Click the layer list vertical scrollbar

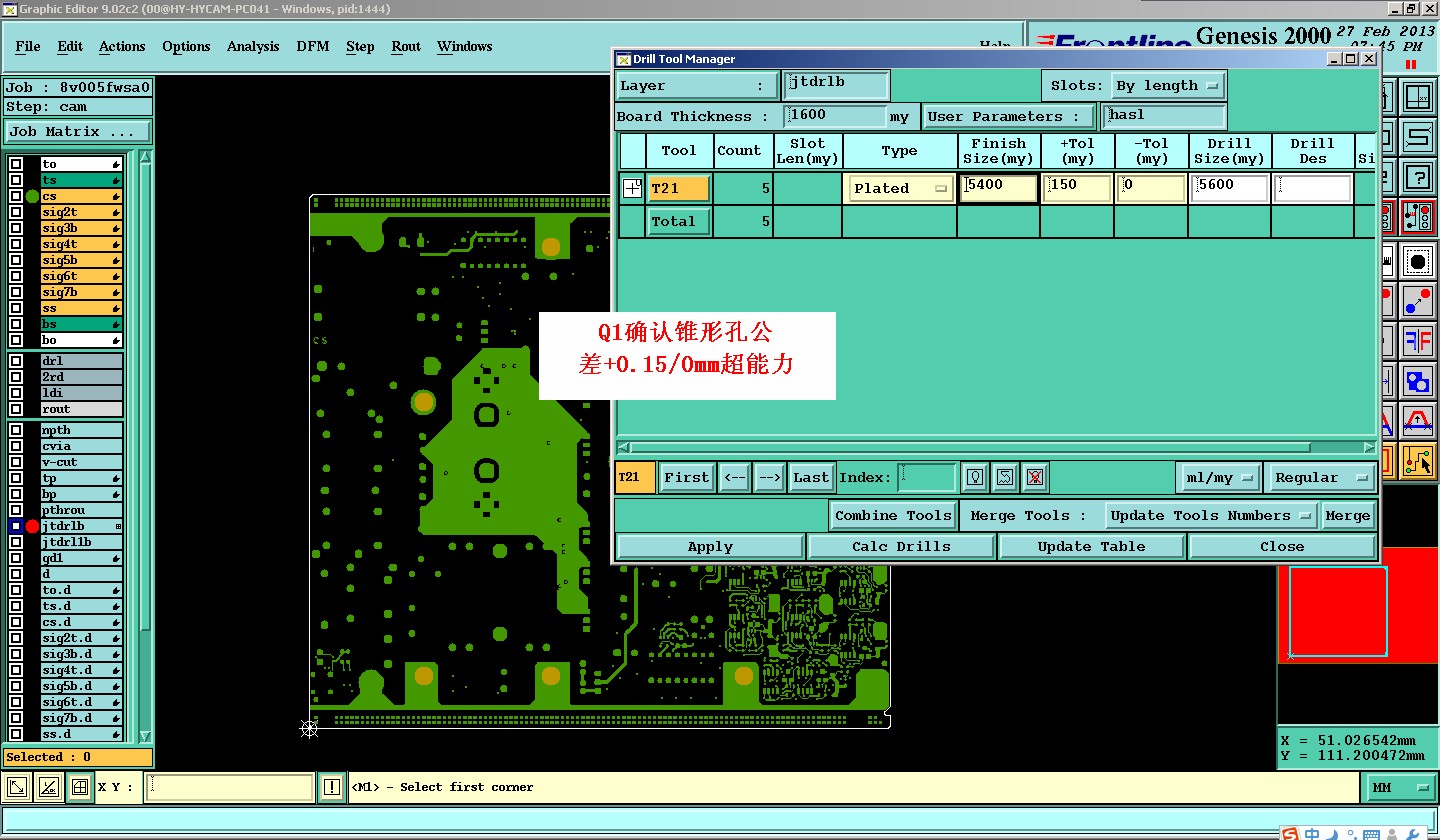click(x=145, y=446)
